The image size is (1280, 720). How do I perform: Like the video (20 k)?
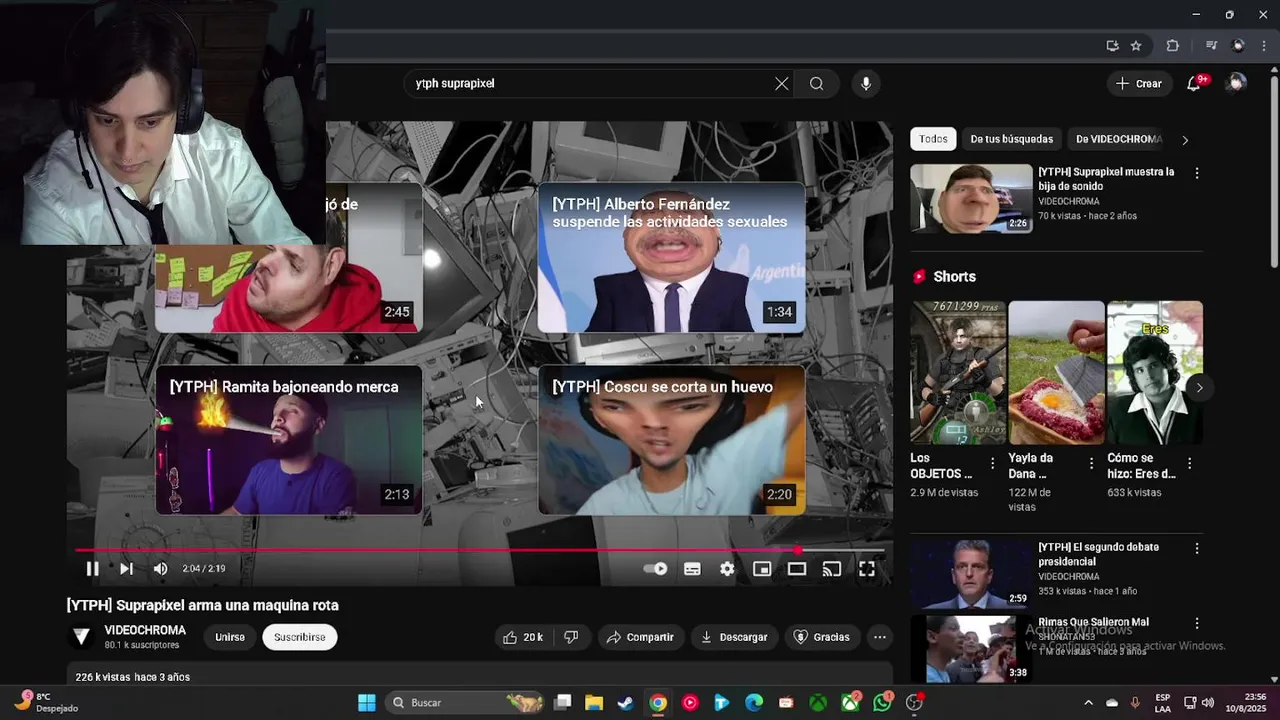pos(523,637)
